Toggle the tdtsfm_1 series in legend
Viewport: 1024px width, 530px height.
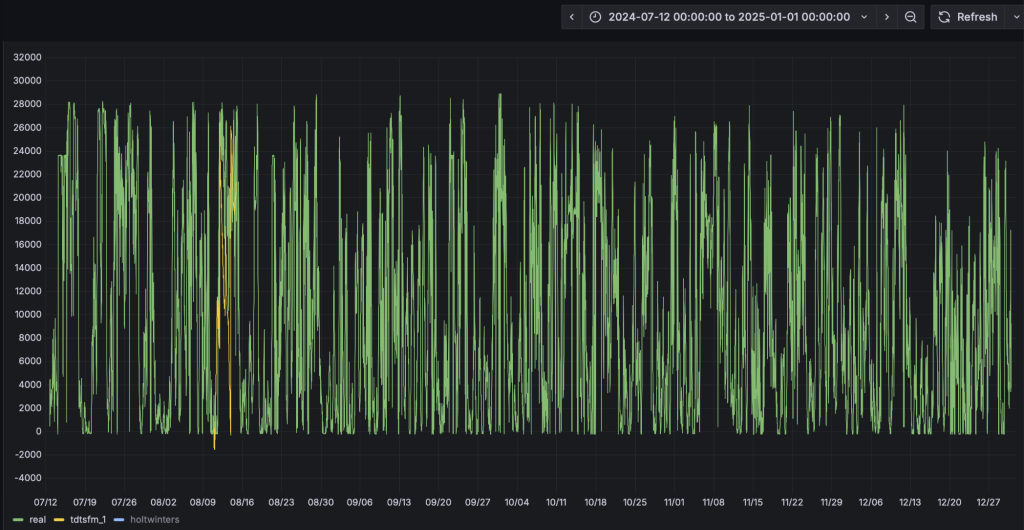pos(88,520)
